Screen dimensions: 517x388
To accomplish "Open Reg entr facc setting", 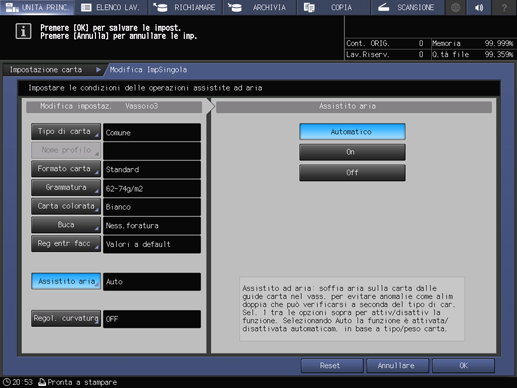I will pyautogui.click(x=66, y=244).
